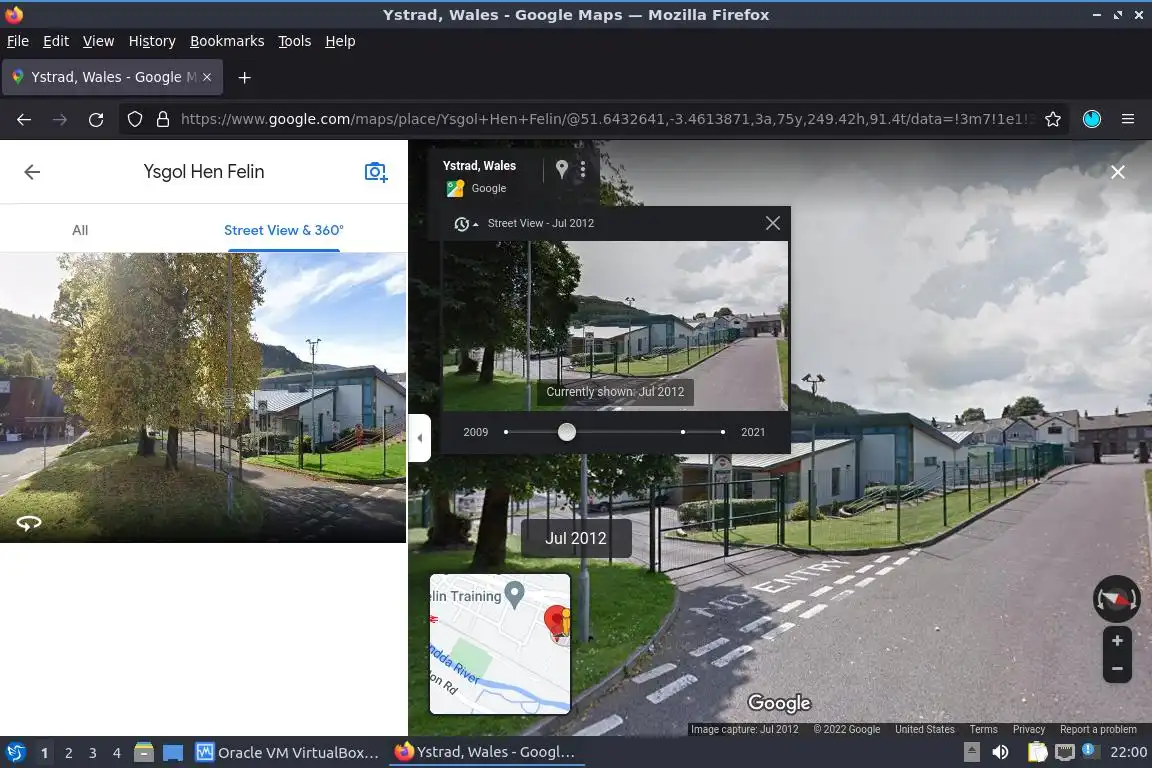Click the United States link

(924, 729)
